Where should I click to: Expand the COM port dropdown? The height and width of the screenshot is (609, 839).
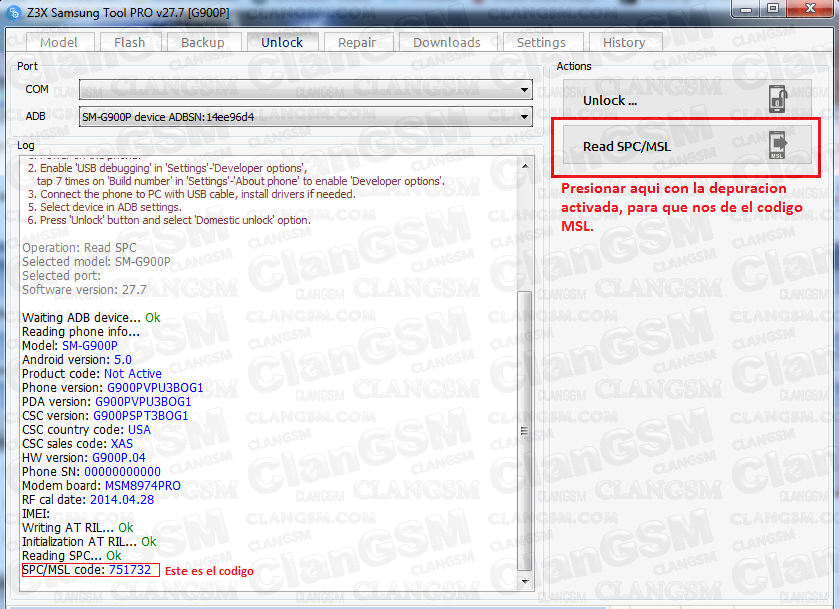524,89
